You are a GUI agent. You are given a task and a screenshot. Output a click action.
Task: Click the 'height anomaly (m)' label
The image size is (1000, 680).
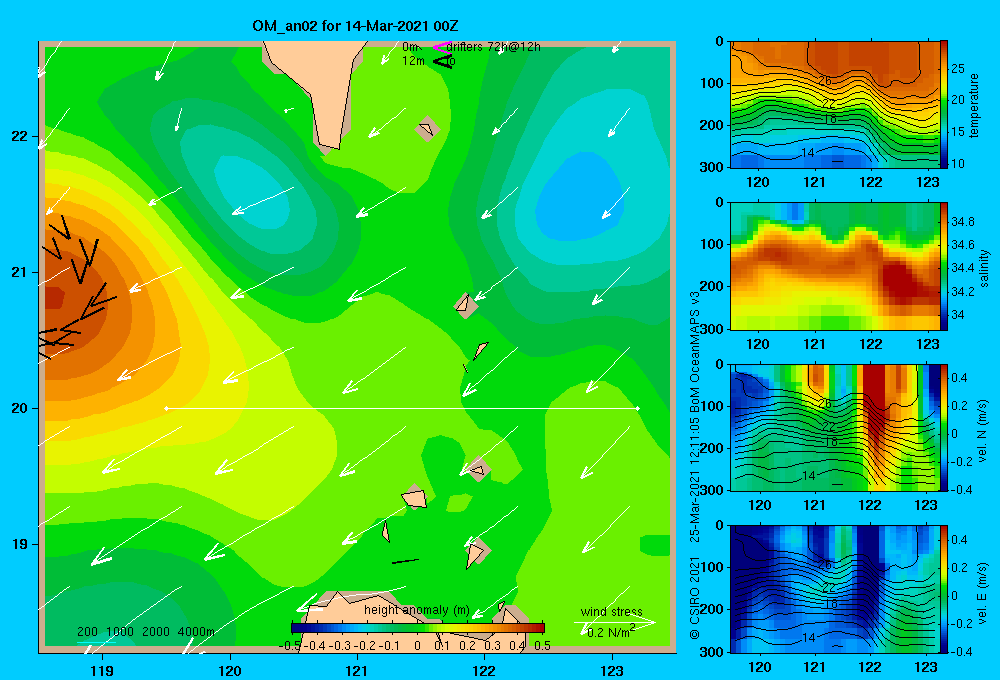(416, 610)
